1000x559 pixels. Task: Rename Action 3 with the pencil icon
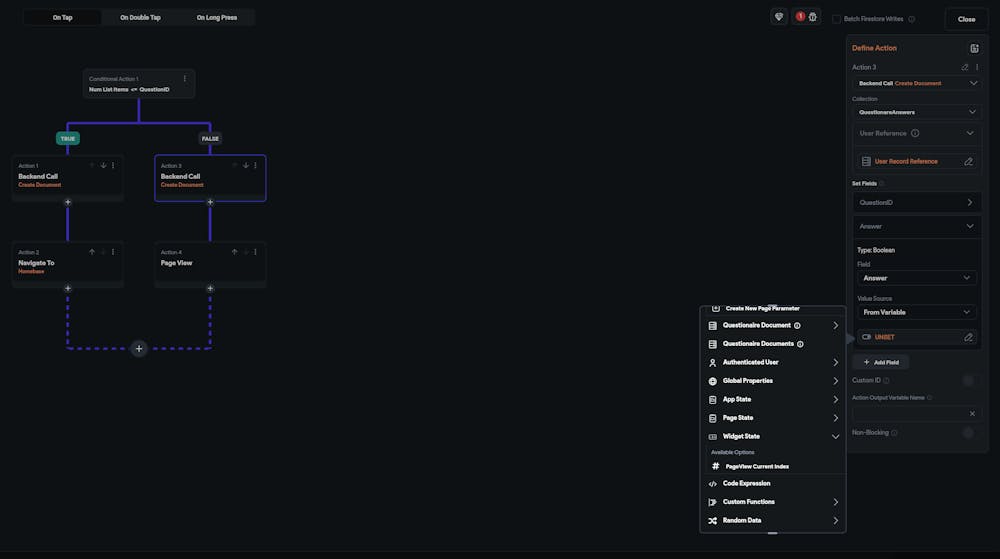[965, 67]
